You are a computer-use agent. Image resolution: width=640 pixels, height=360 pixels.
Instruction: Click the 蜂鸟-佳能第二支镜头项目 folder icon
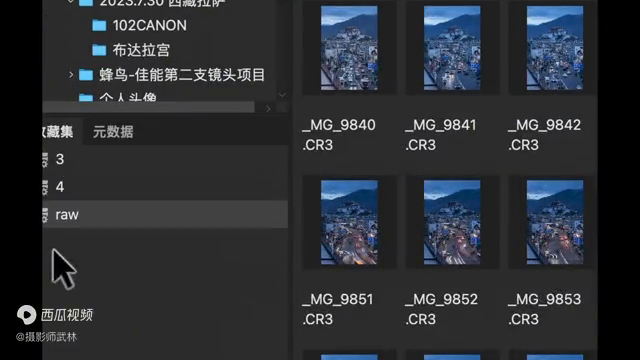(x=86, y=75)
